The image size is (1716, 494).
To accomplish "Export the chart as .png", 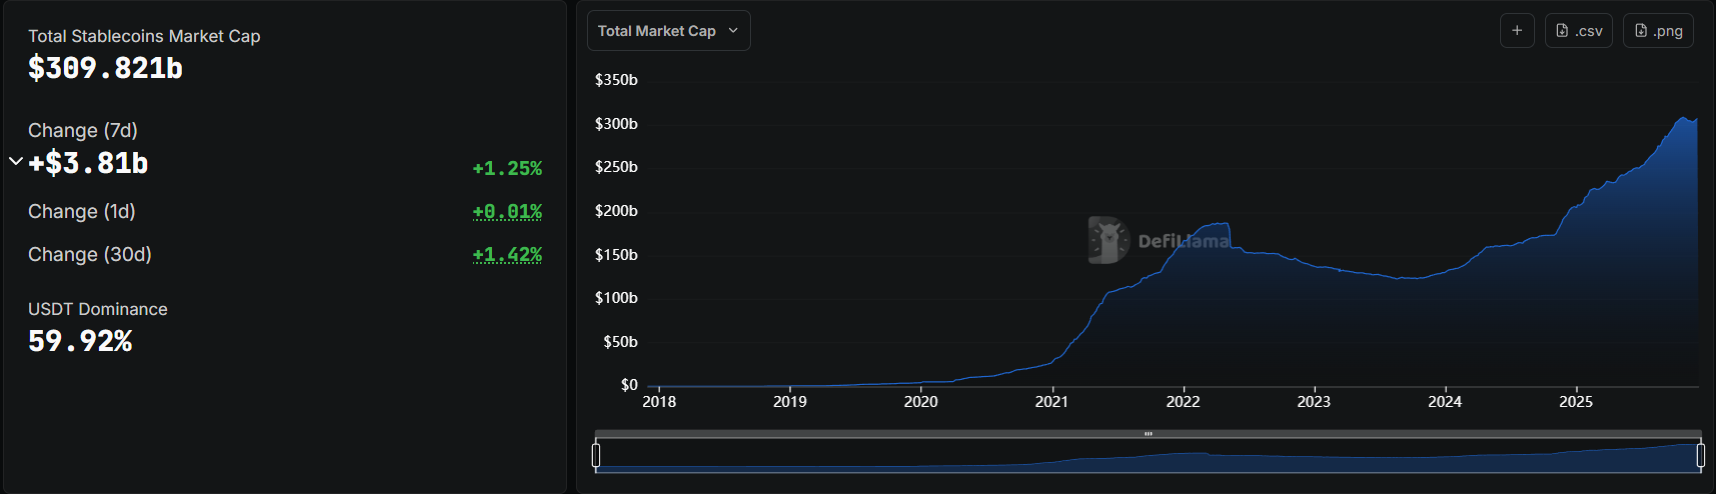I will tap(1657, 31).
